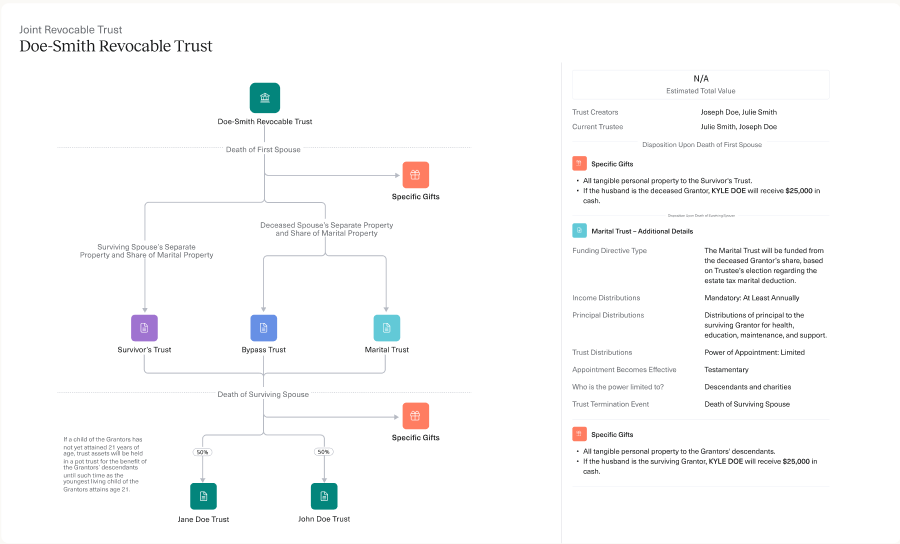
Task: Click the 50% badge above Jane Doe Trust
Action: 203,452
